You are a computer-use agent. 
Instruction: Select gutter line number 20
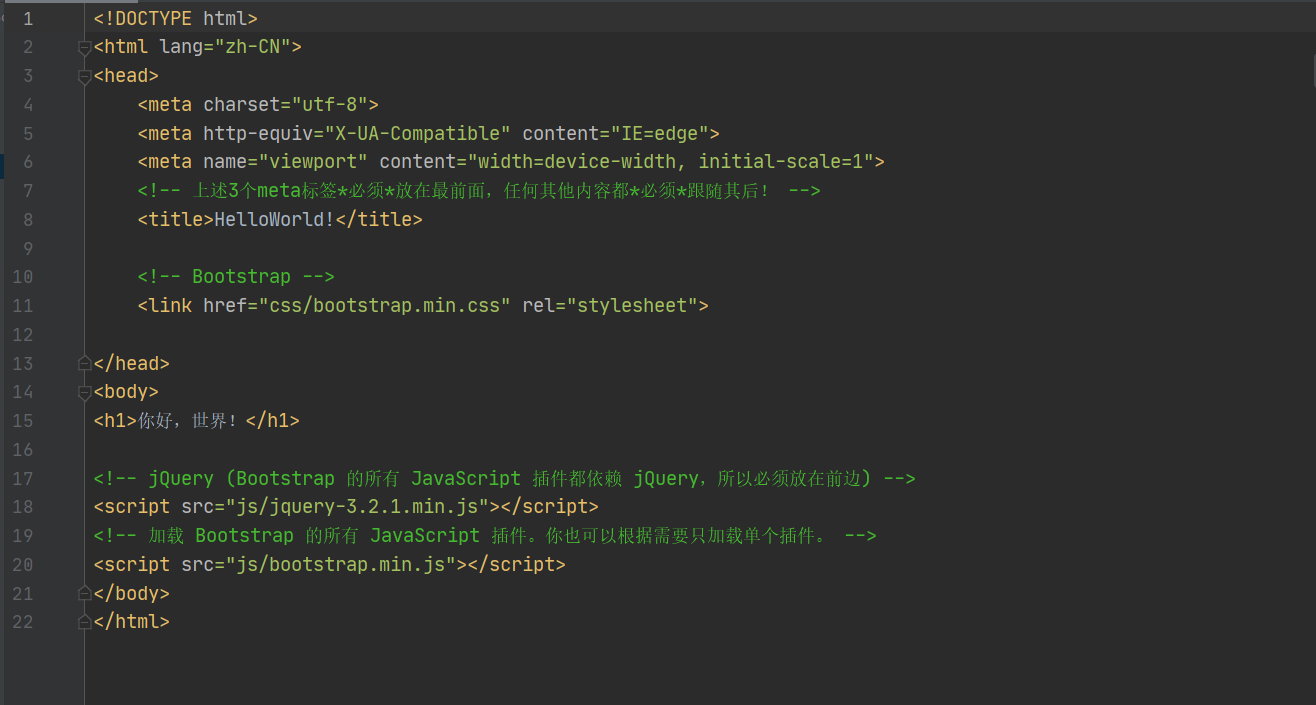point(23,565)
